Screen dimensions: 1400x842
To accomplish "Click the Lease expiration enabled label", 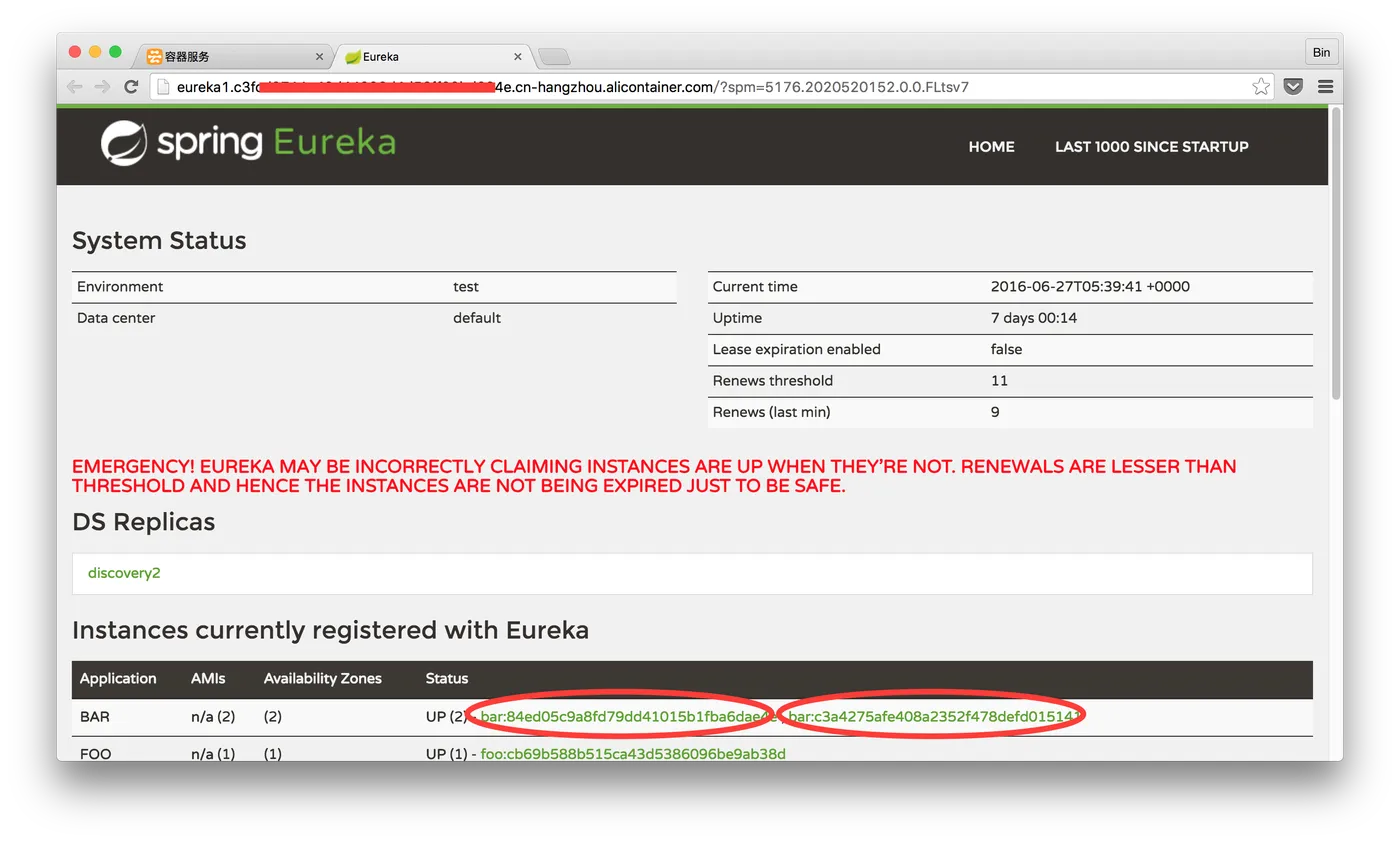I will click(797, 349).
